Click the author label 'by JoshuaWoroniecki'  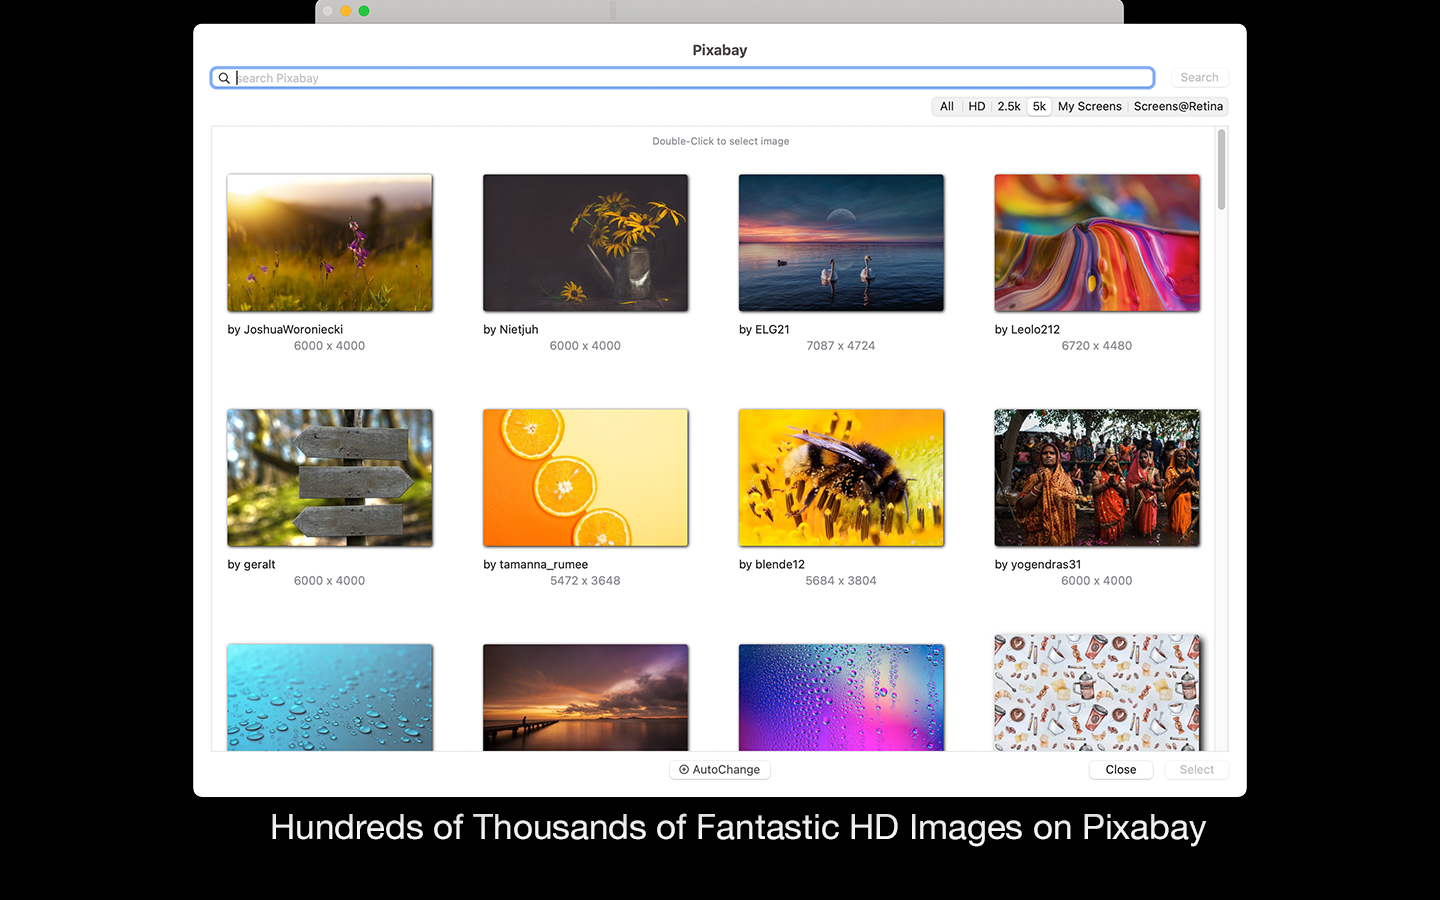point(285,330)
